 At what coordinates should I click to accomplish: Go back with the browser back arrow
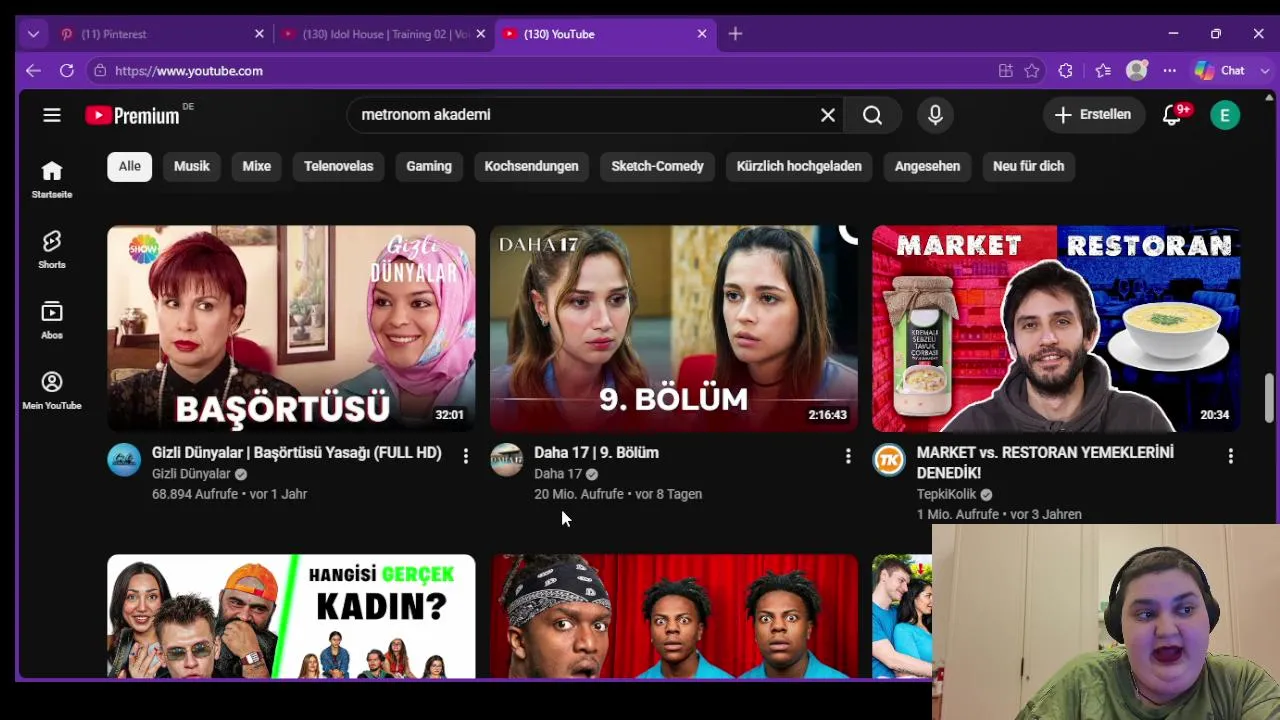[33, 71]
